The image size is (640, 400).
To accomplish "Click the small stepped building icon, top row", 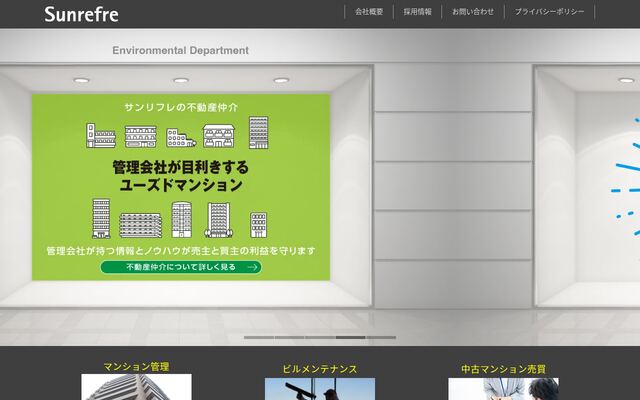I will [181, 138].
